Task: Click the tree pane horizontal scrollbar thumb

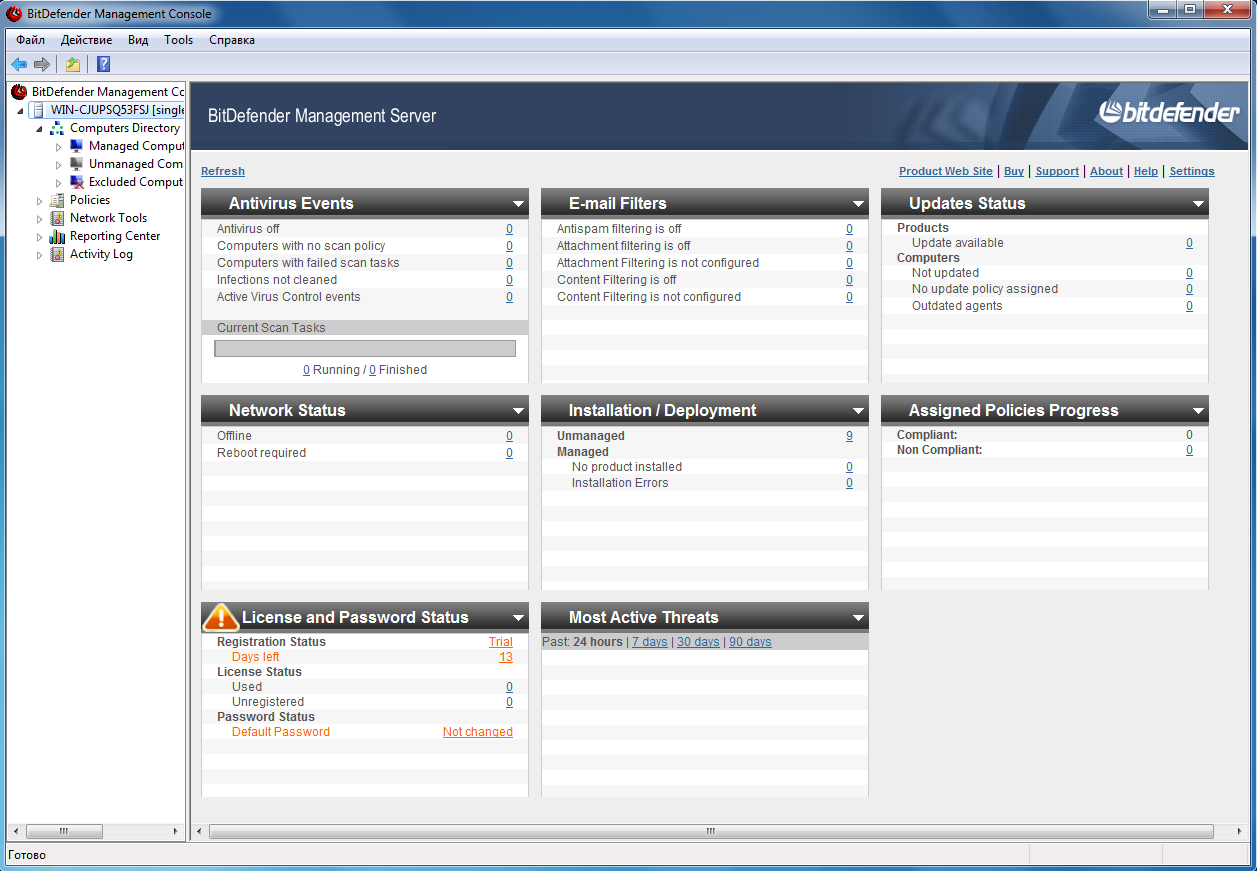Action: click(x=65, y=831)
